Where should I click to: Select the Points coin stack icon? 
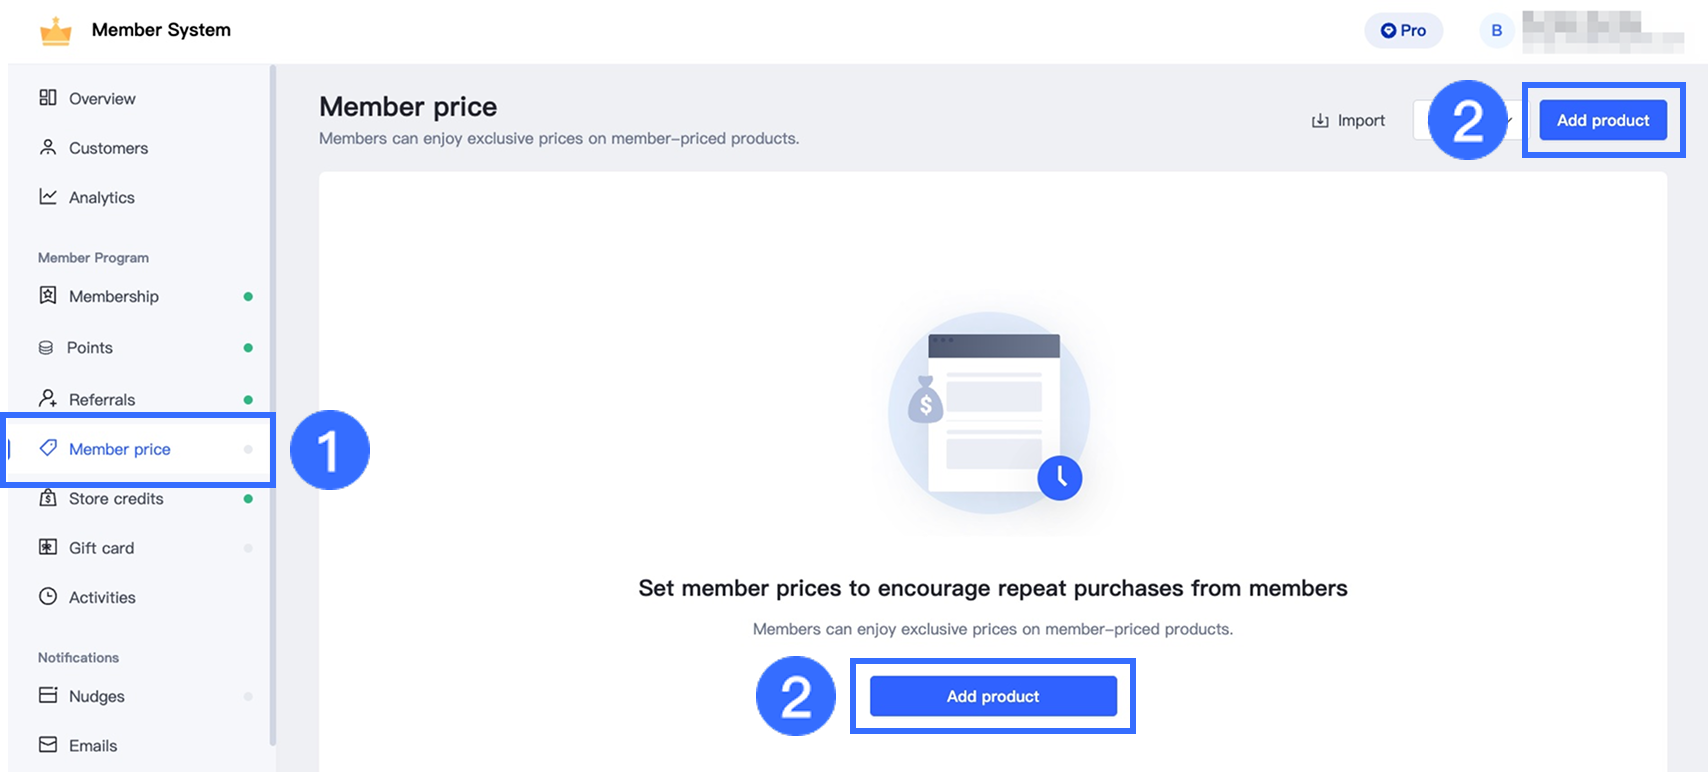[x=46, y=348]
